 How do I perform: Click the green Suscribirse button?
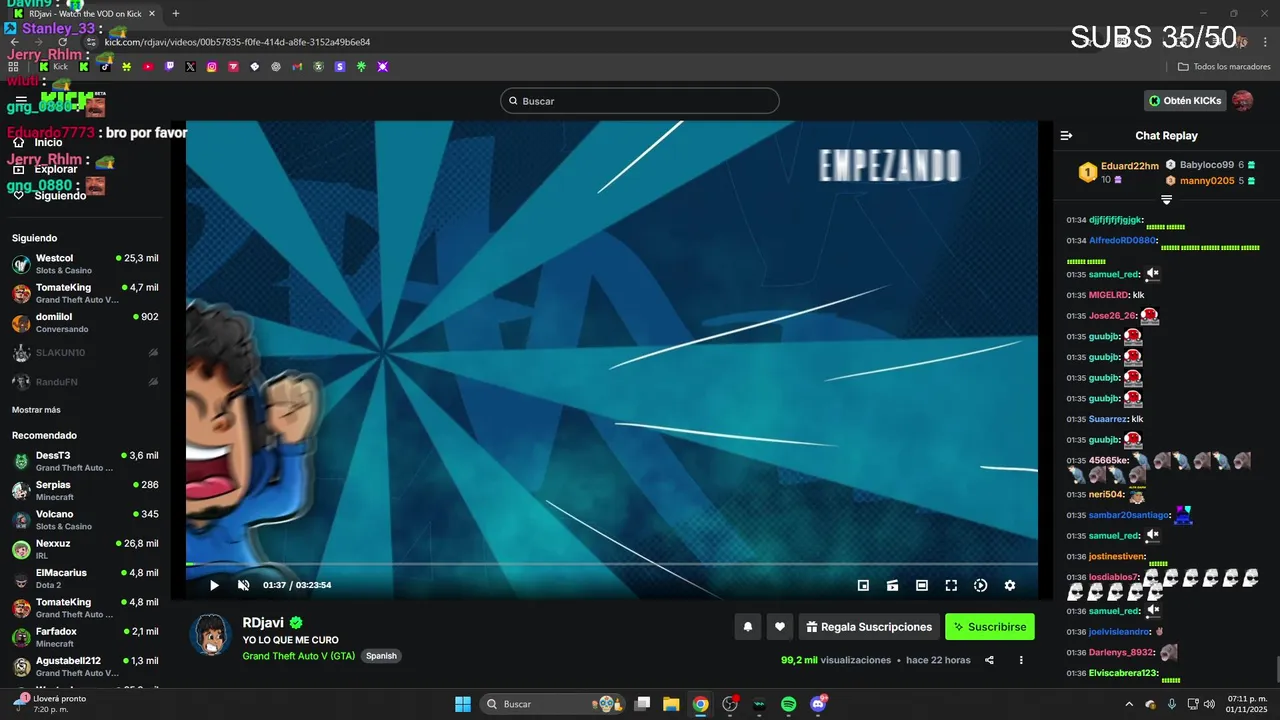[x=990, y=627]
